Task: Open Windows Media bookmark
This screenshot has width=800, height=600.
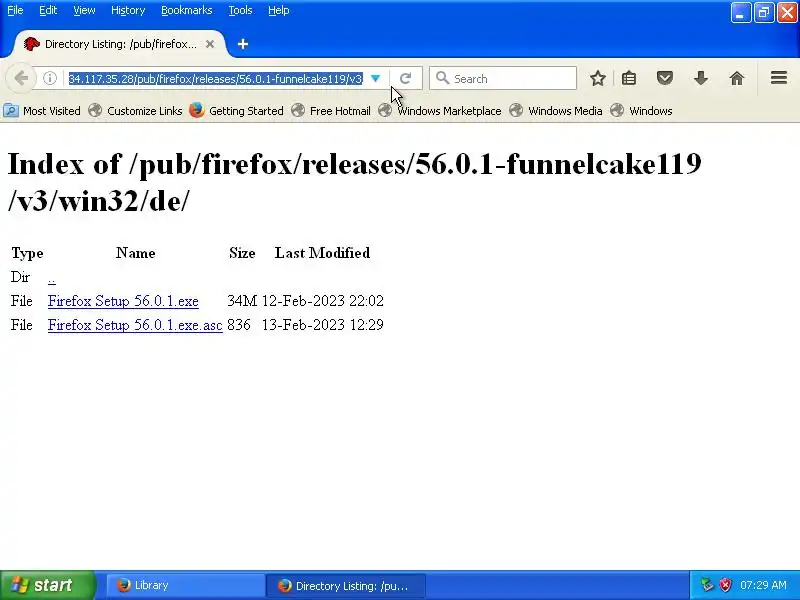Action: click(556, 111)
